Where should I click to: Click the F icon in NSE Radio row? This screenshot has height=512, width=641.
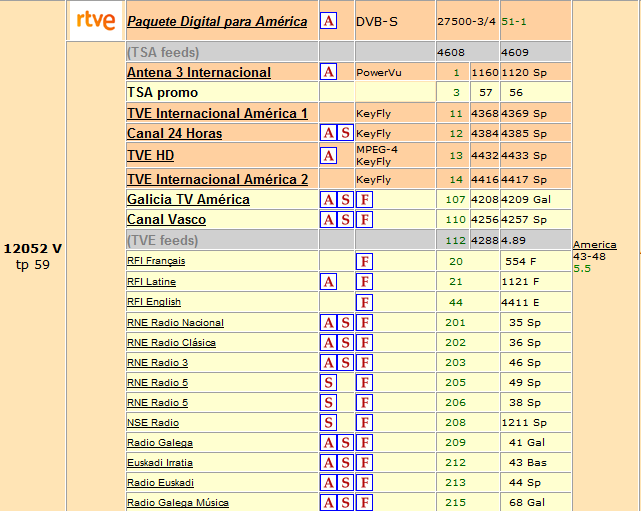coord(364,422)
